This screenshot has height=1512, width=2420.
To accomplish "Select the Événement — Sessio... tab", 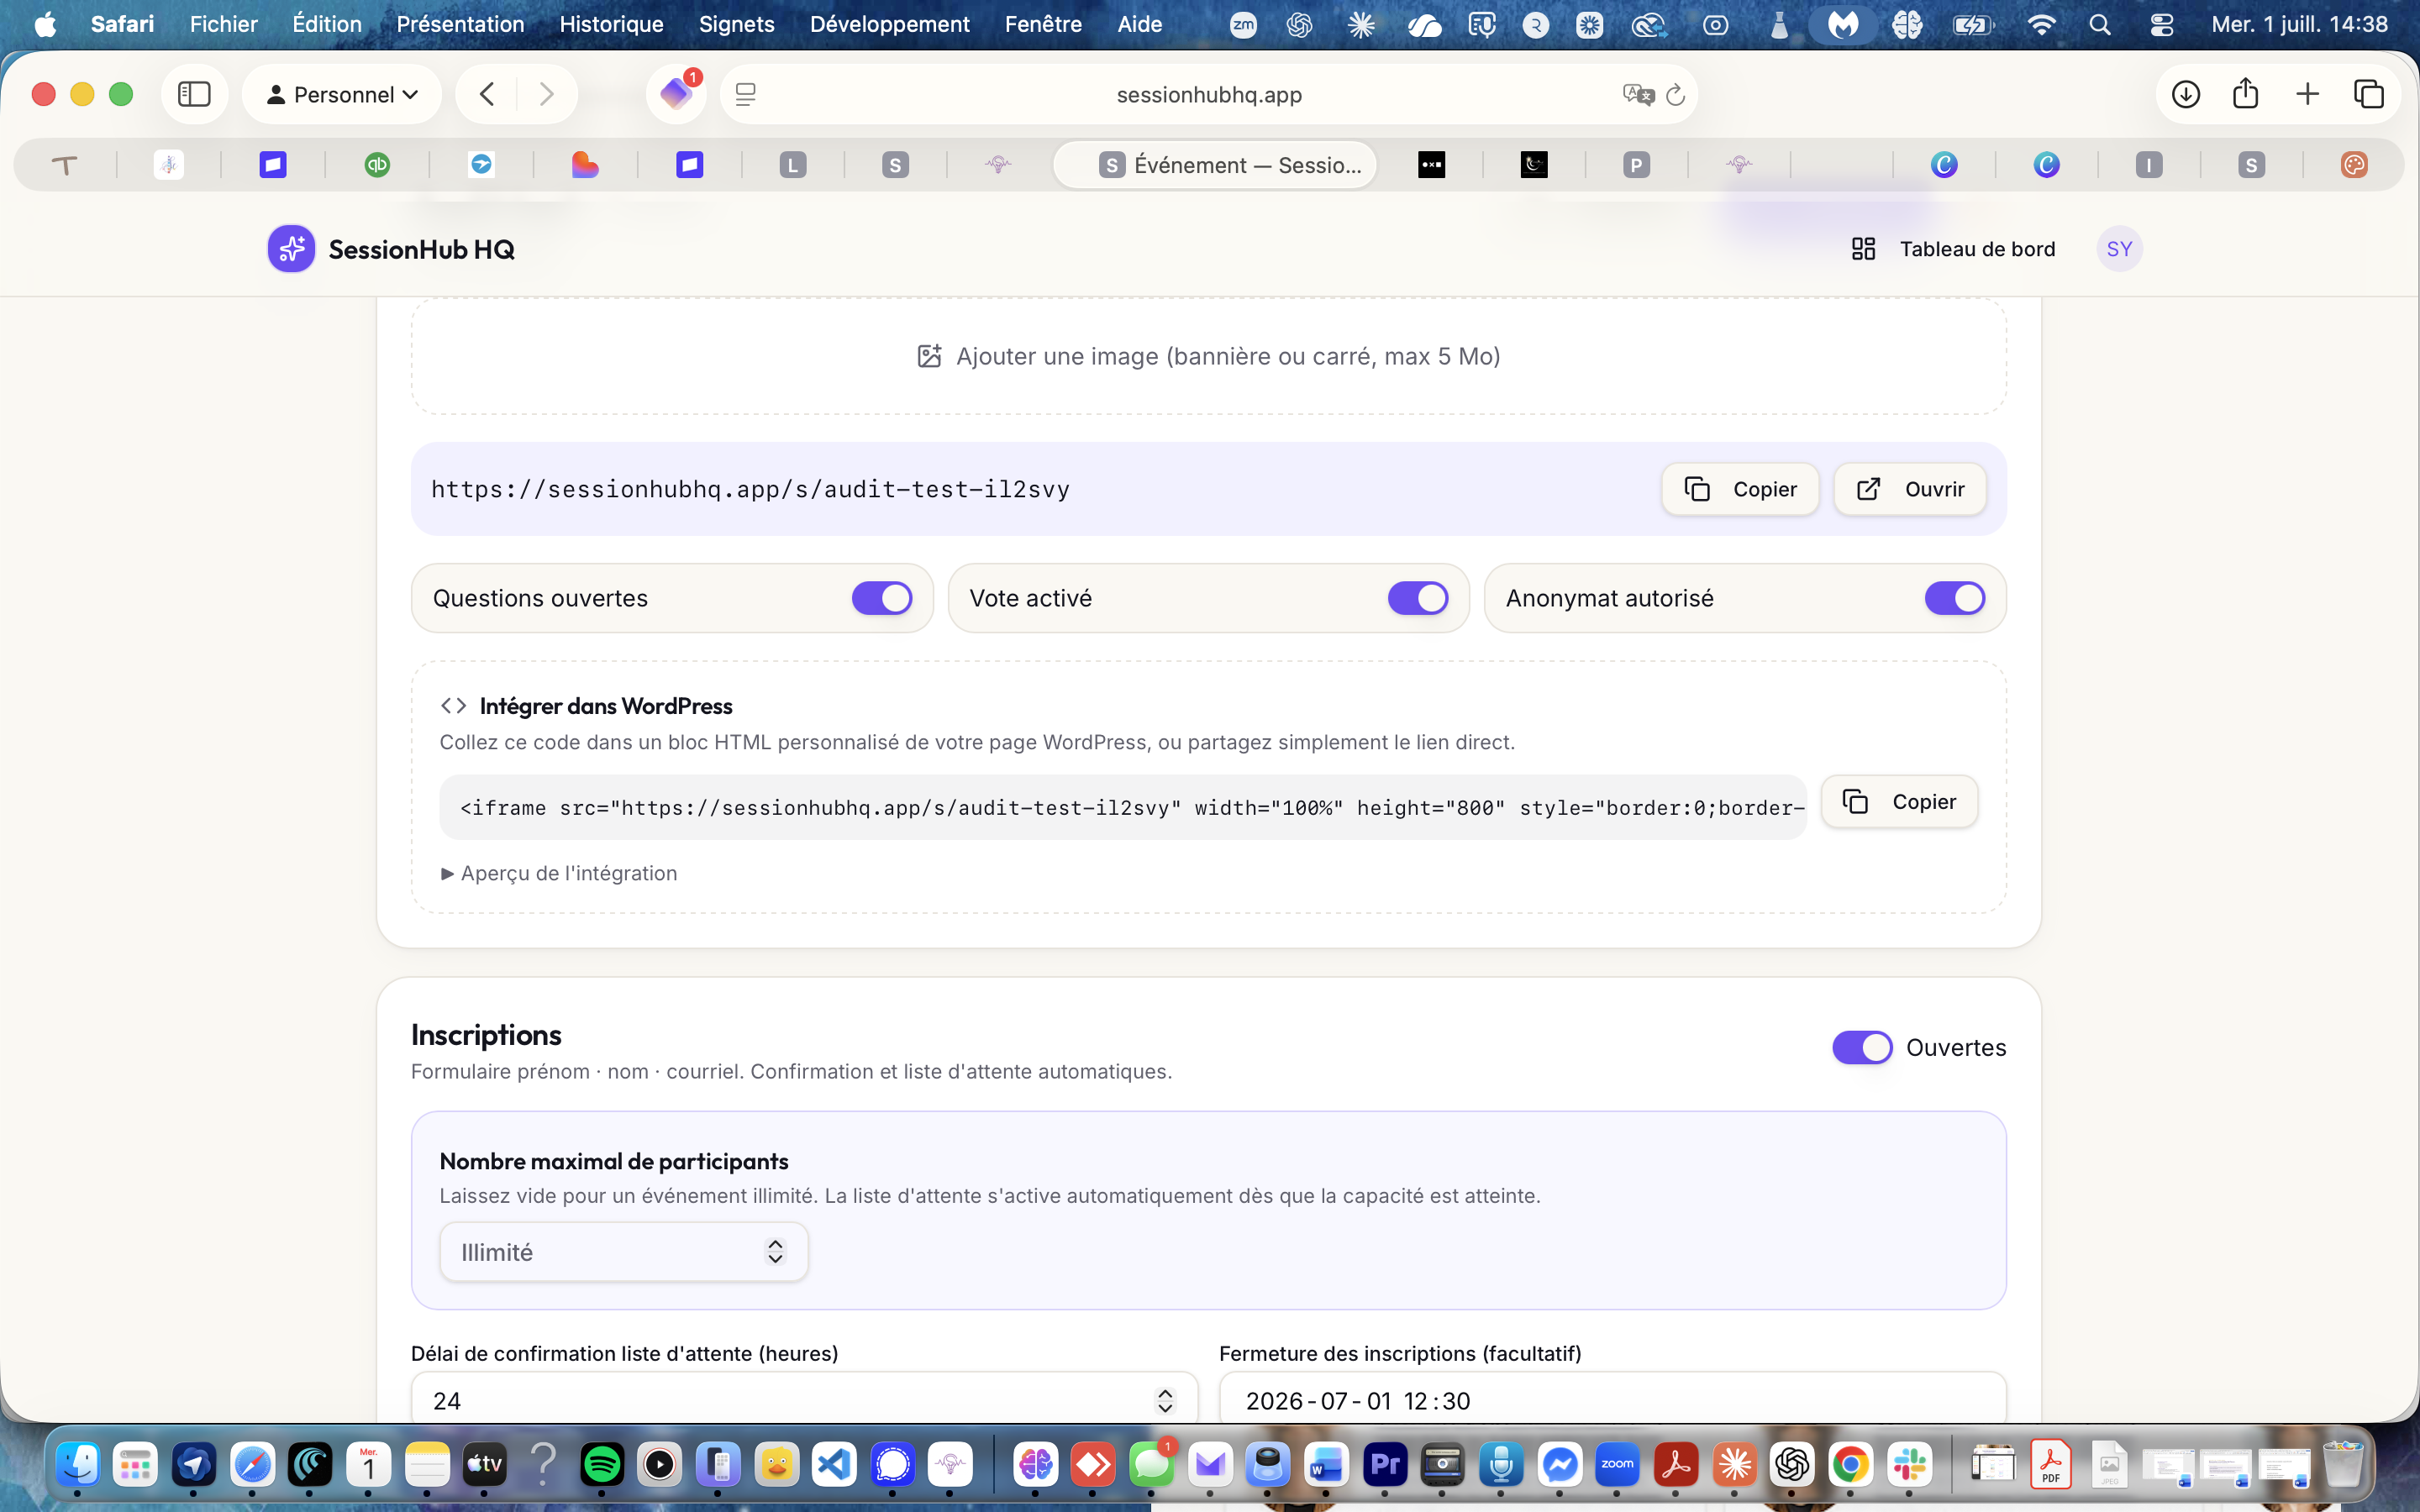I will [x=1215, y=165].
